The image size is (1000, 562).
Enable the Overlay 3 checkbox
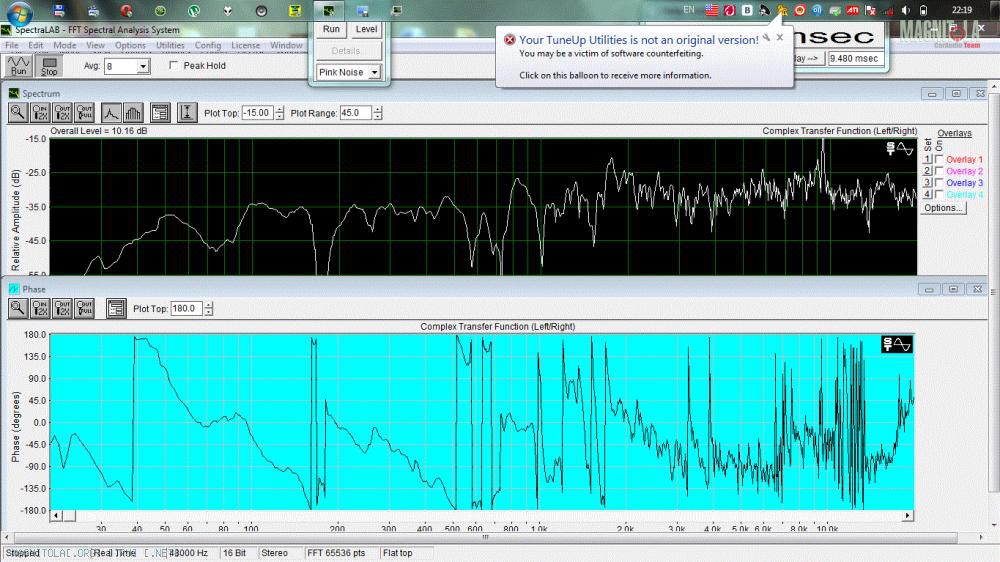939,182
